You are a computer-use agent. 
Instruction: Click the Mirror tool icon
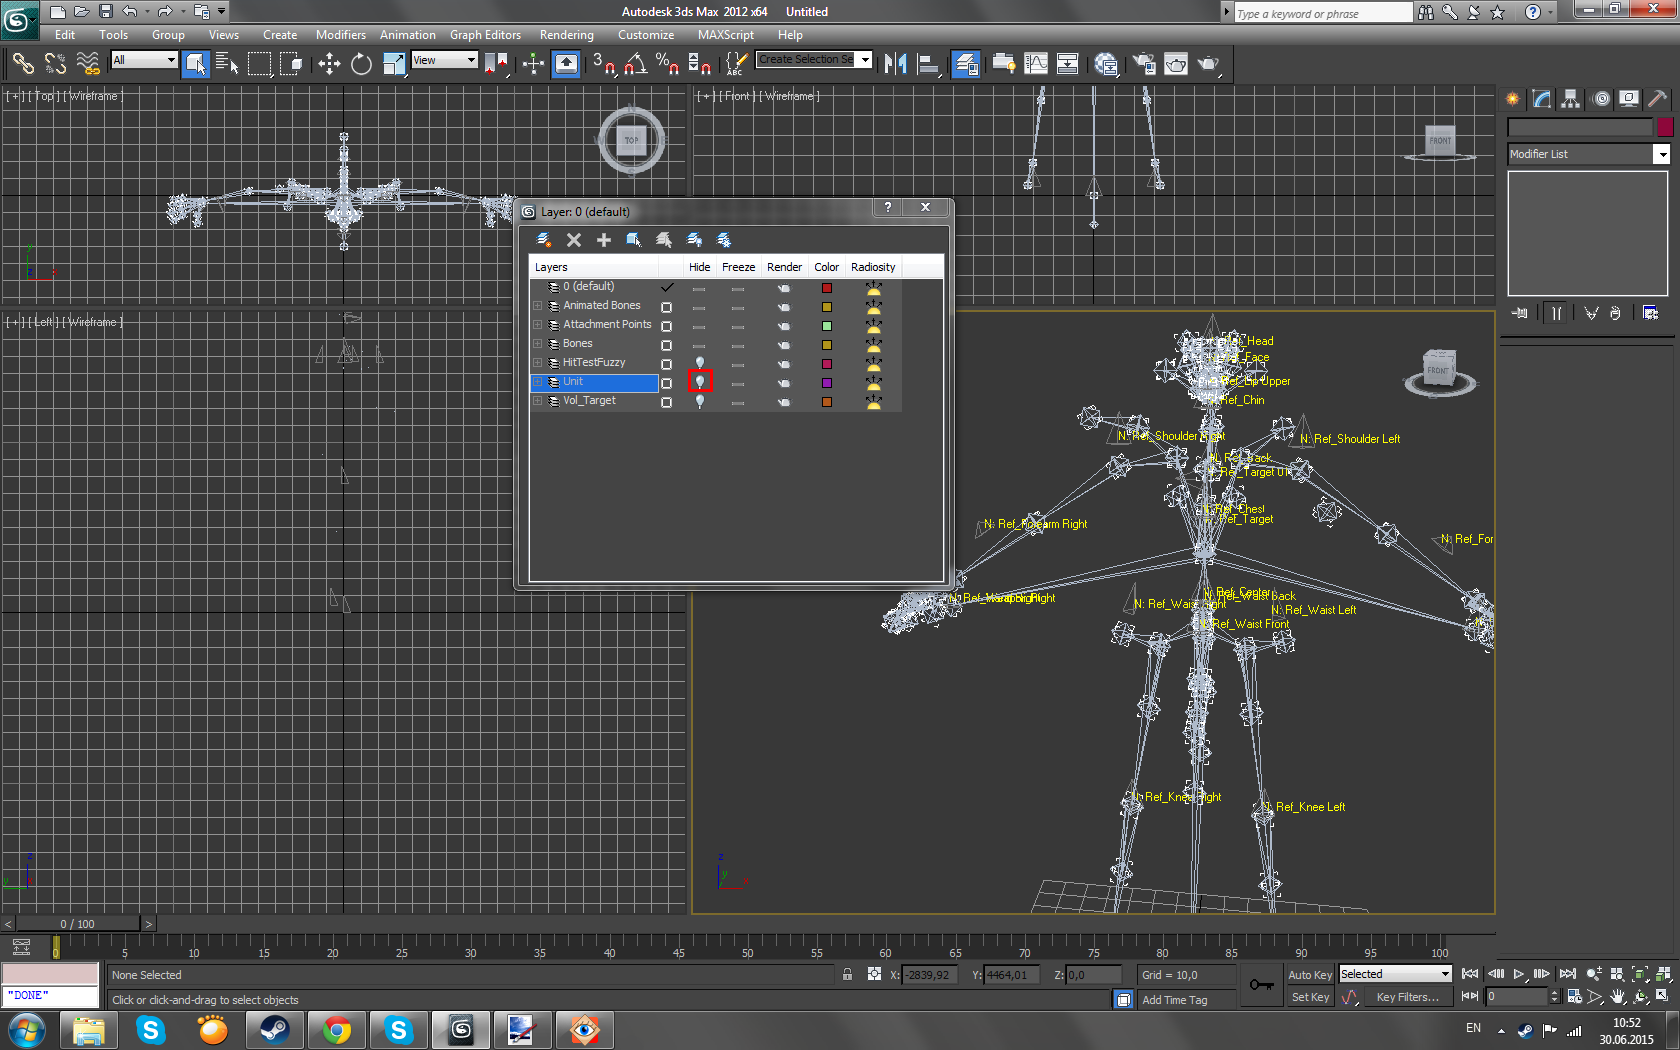[x=895, y=64]
